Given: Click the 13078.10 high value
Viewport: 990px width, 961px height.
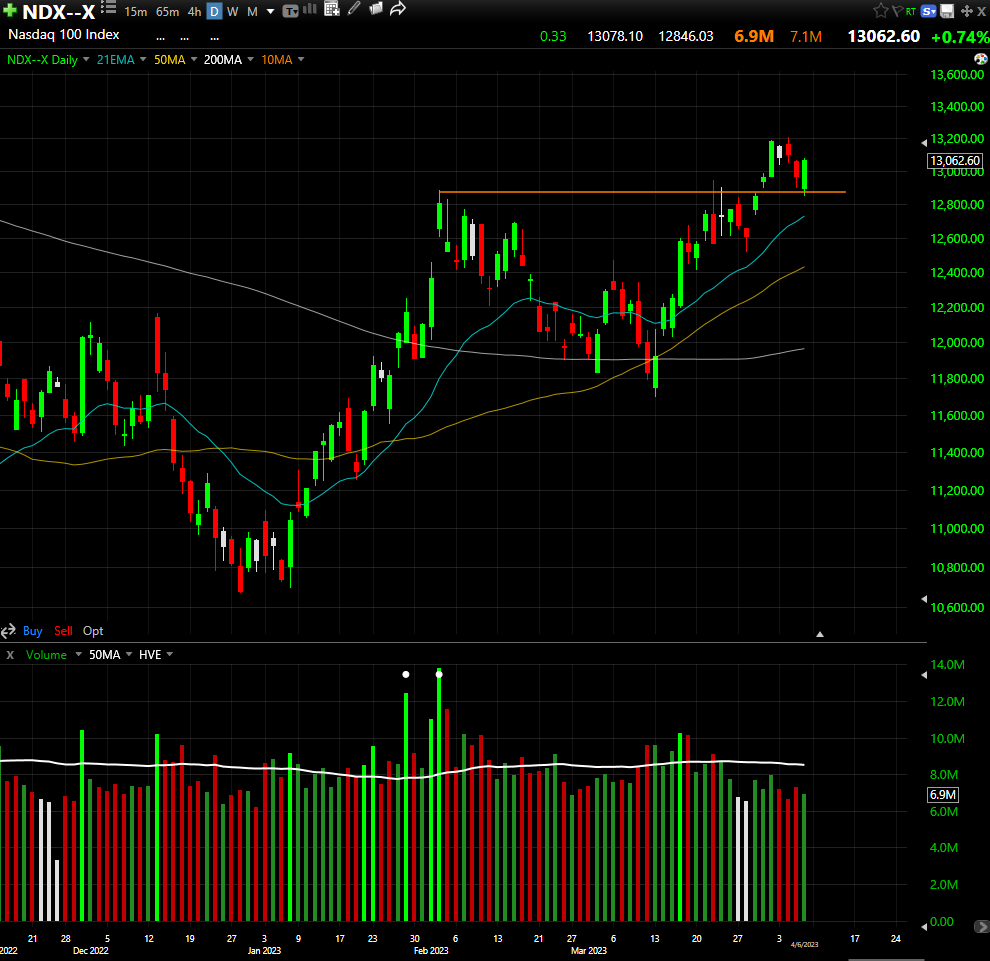Looking at the screenshot, I should (x=615, y=37).
